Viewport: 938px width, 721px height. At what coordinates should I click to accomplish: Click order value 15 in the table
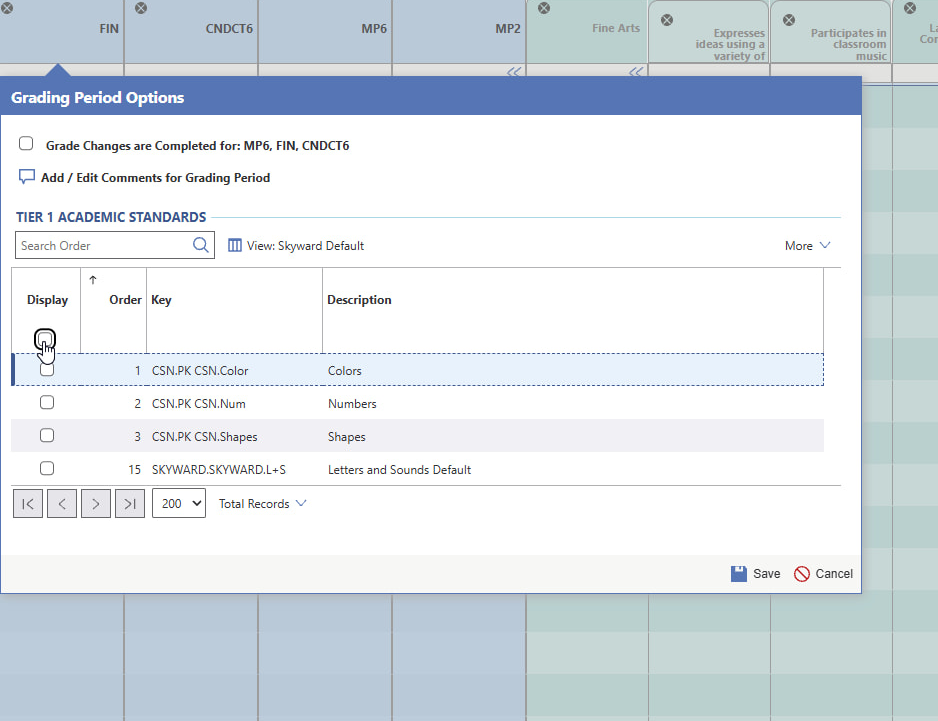135,469
